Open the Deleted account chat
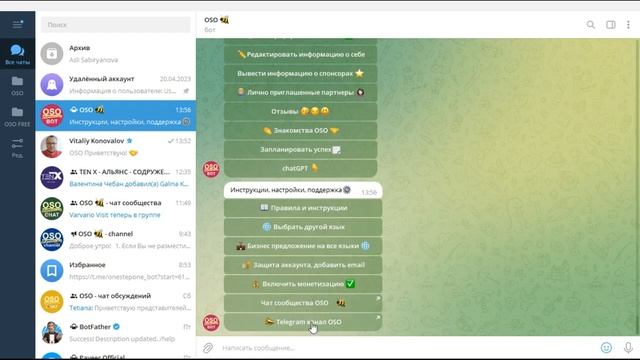Viewport: 640px width, 360px height. pyautogui.click(x=116, y=84)
